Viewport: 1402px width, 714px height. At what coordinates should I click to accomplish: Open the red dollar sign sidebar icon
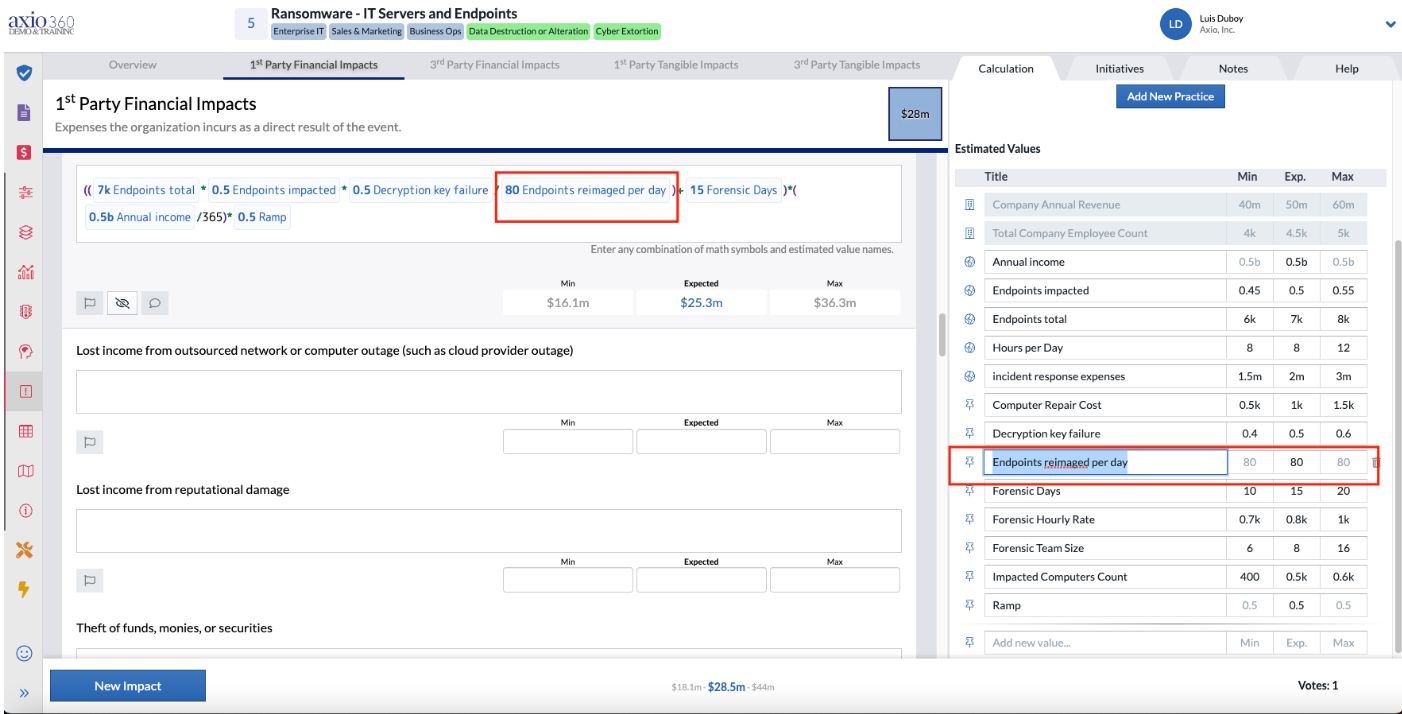point(25,153)
